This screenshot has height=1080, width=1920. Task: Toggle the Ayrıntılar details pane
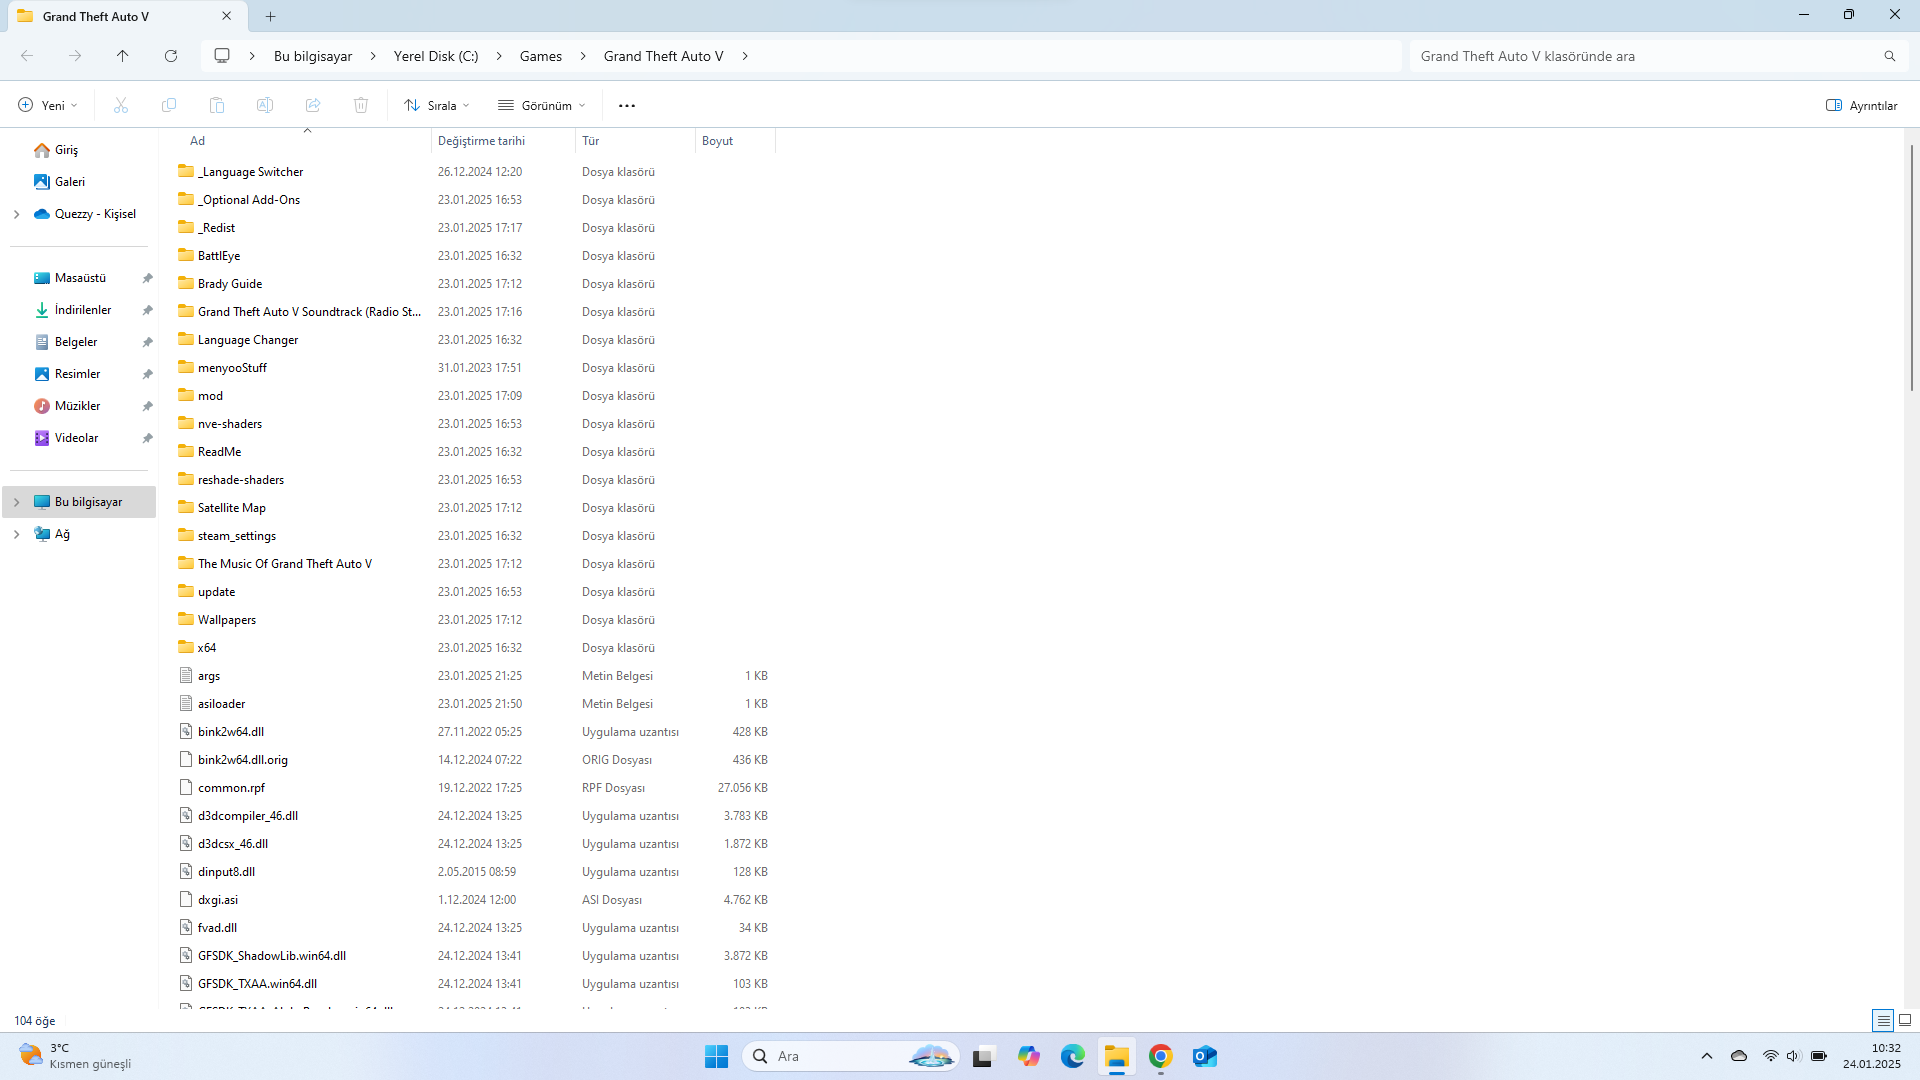[x=1861, y=105]
